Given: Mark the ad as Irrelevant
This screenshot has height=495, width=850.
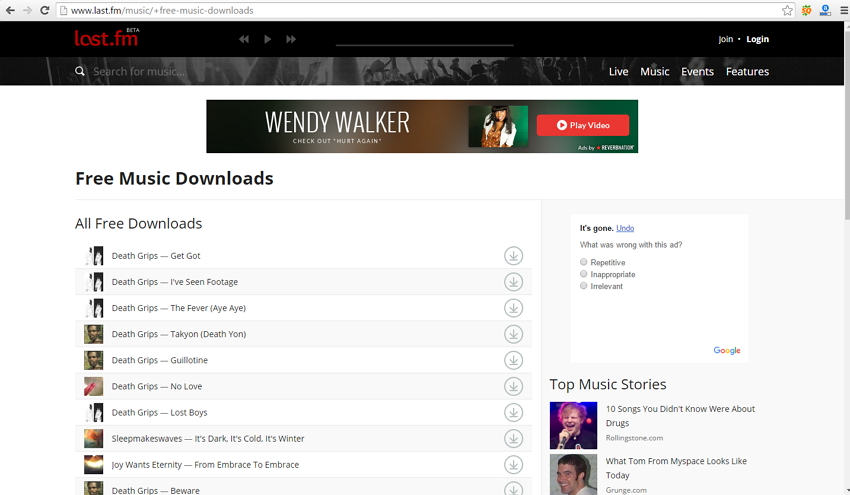Looking at the screenshot, I should [x=584, y=286].
